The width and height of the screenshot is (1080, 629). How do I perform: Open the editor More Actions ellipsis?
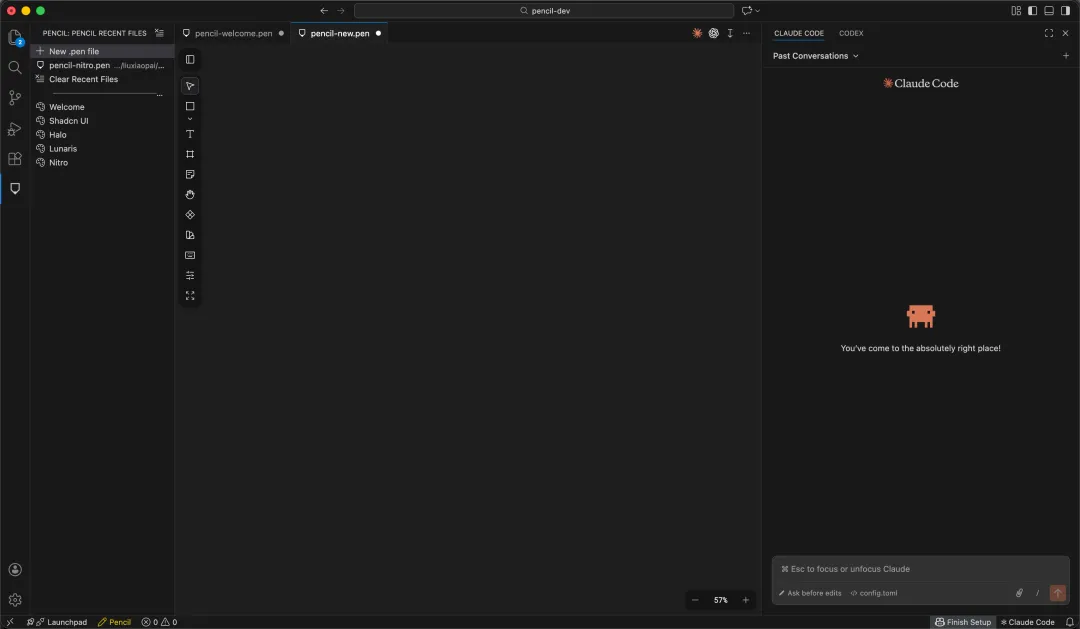pyautogui.click(x=747, y=33)
